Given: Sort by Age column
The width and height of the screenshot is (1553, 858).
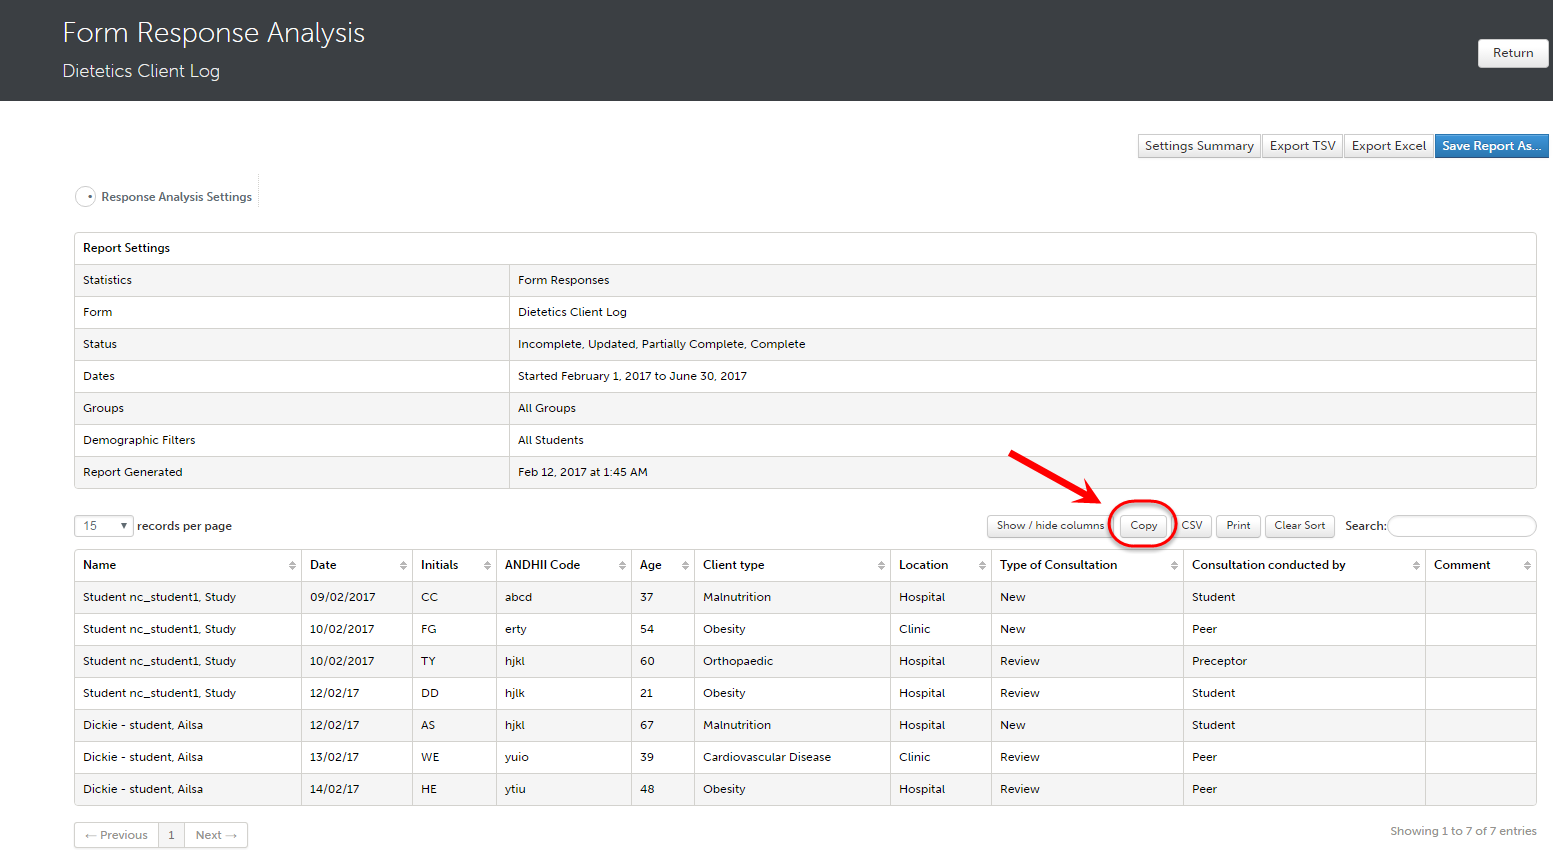Looking at the screenshot, I should 663,565.
